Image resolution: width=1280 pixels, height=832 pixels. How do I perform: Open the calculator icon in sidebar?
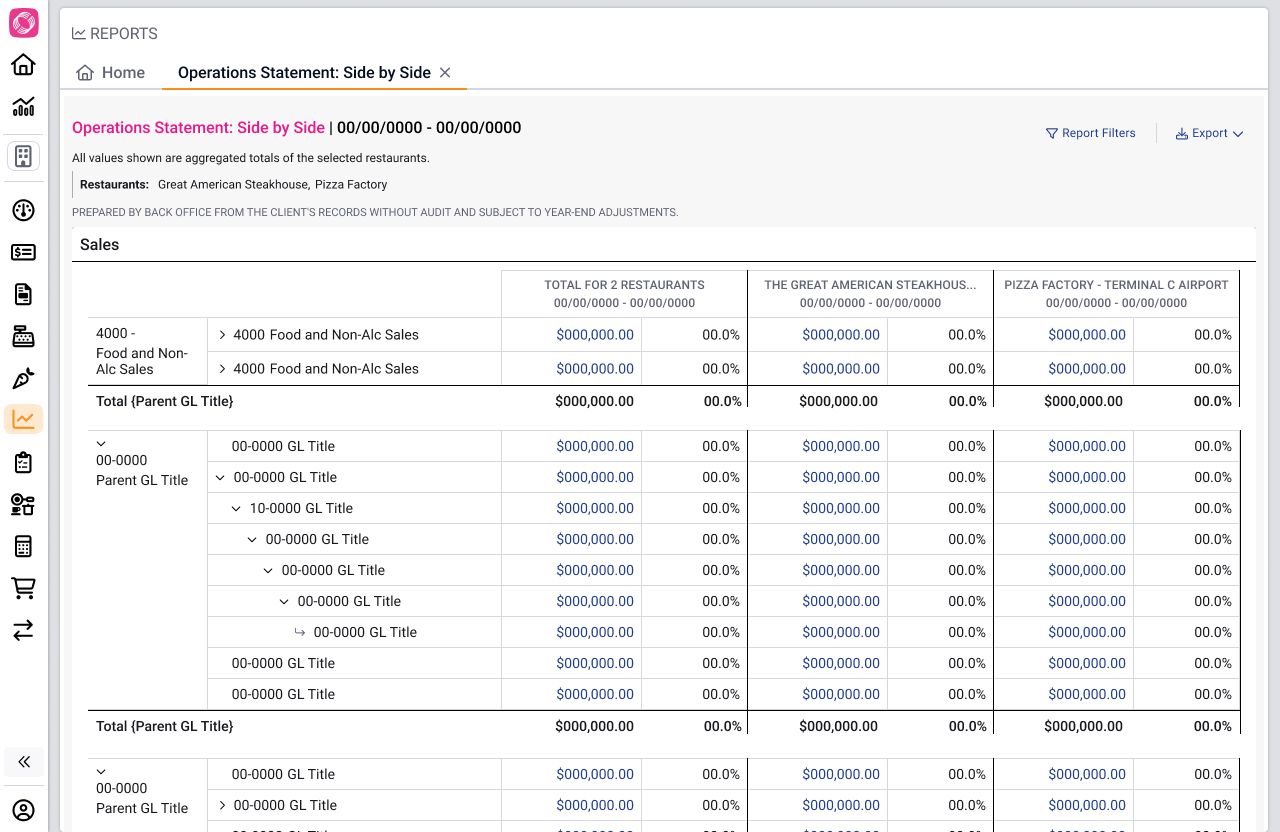point(23,546)
